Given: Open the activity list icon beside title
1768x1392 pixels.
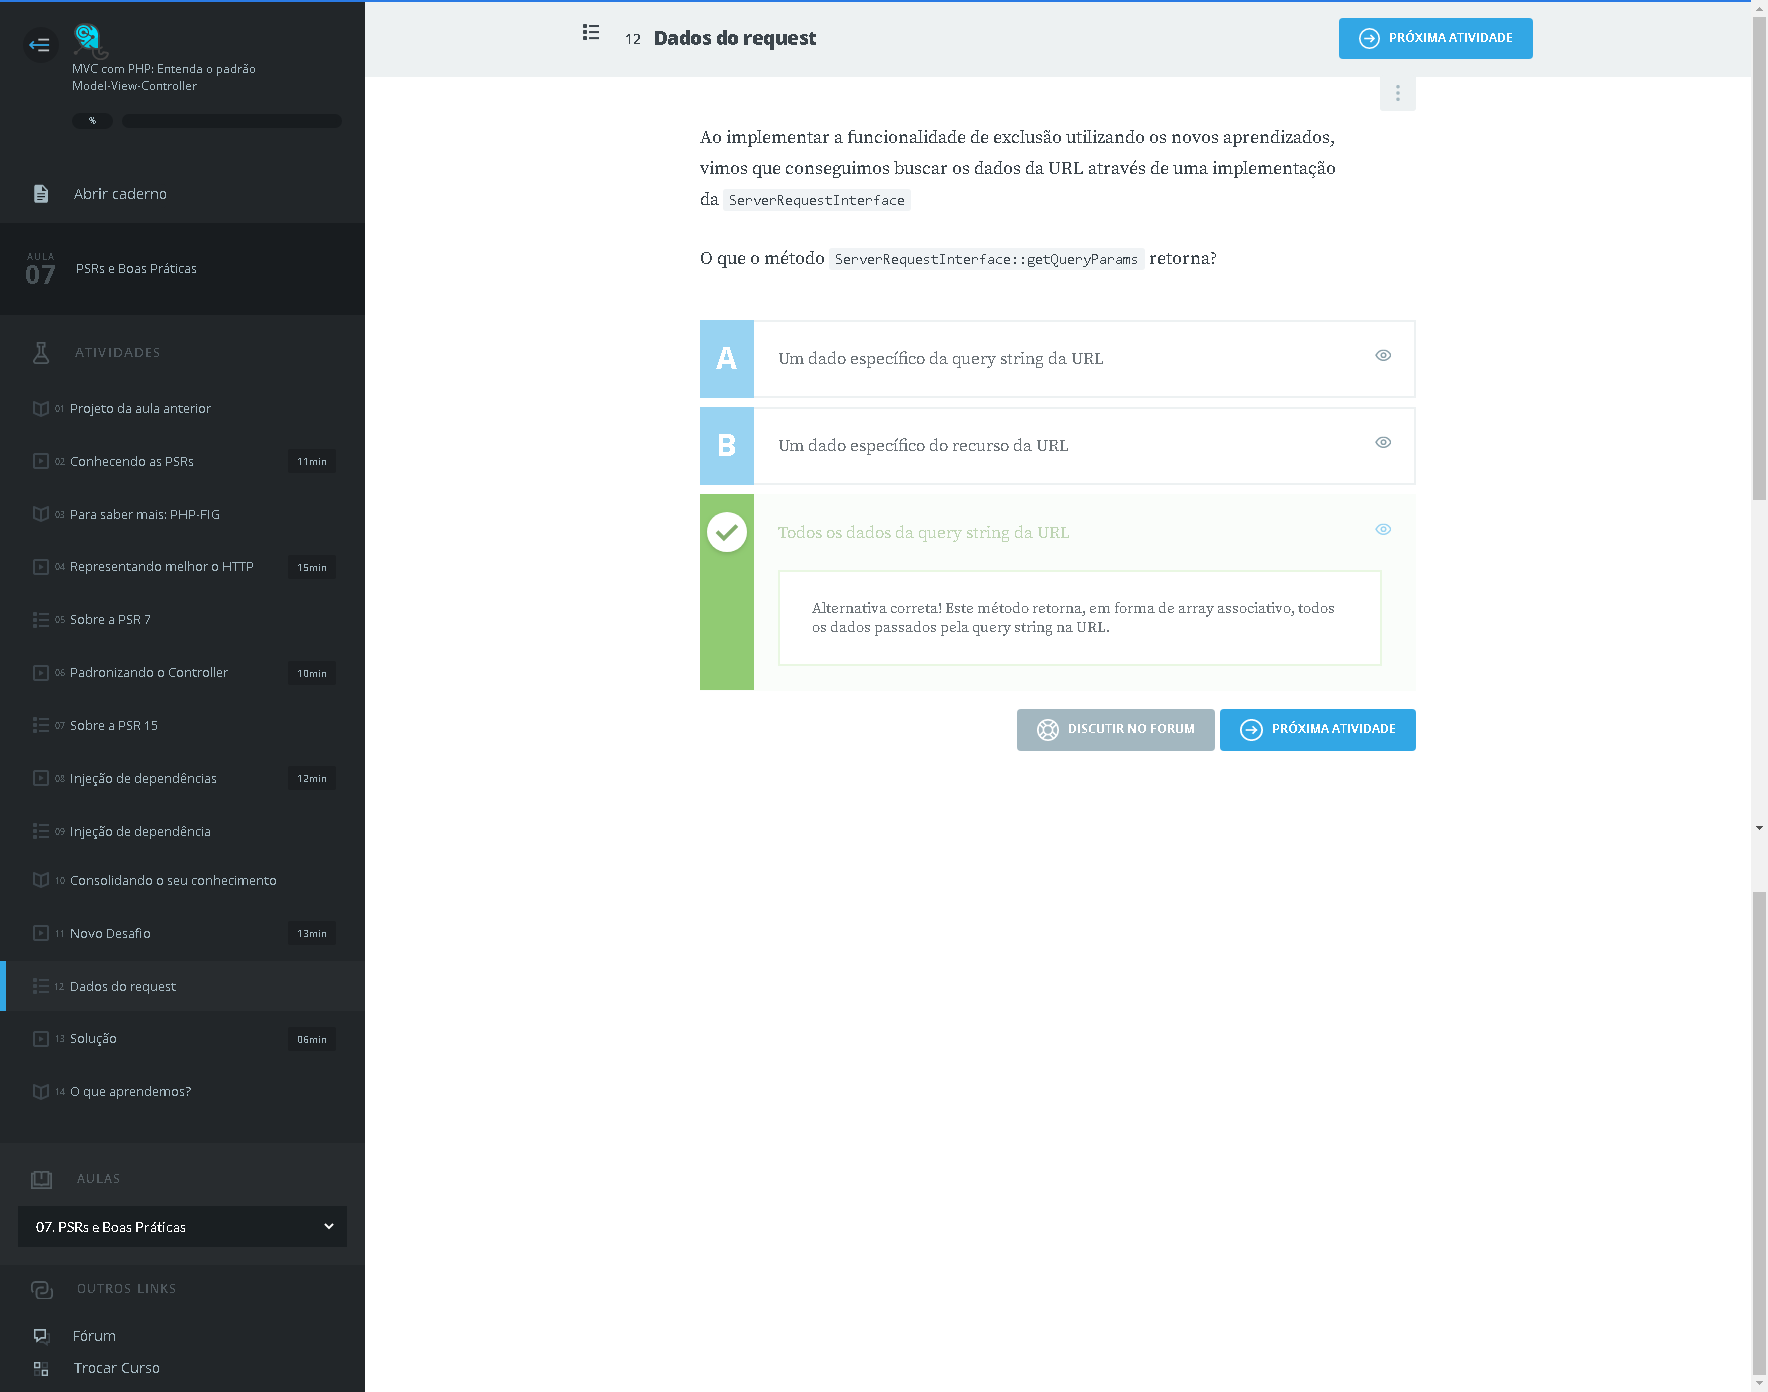Looking at the screenshot, I should coord(591,33).
